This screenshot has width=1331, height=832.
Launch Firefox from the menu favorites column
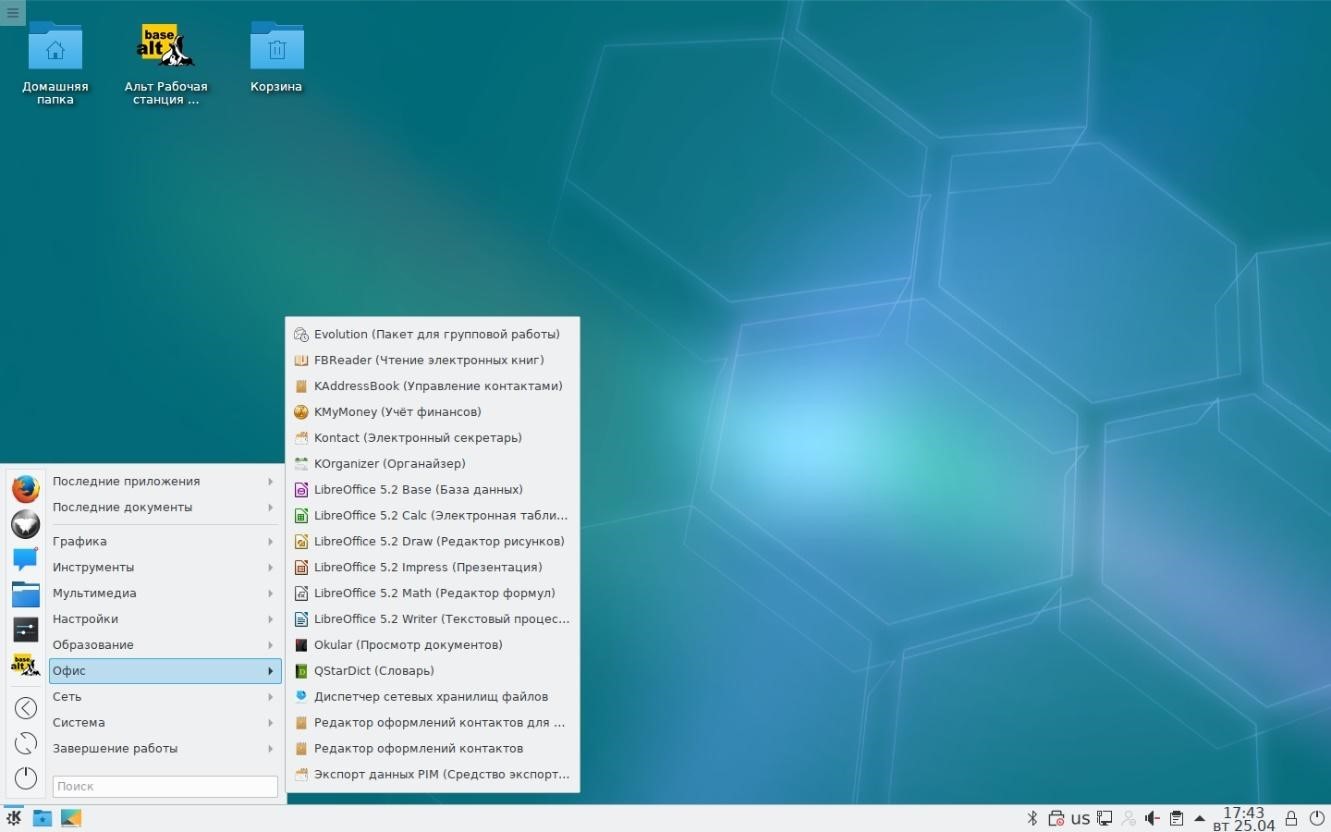tap(25, 489)
